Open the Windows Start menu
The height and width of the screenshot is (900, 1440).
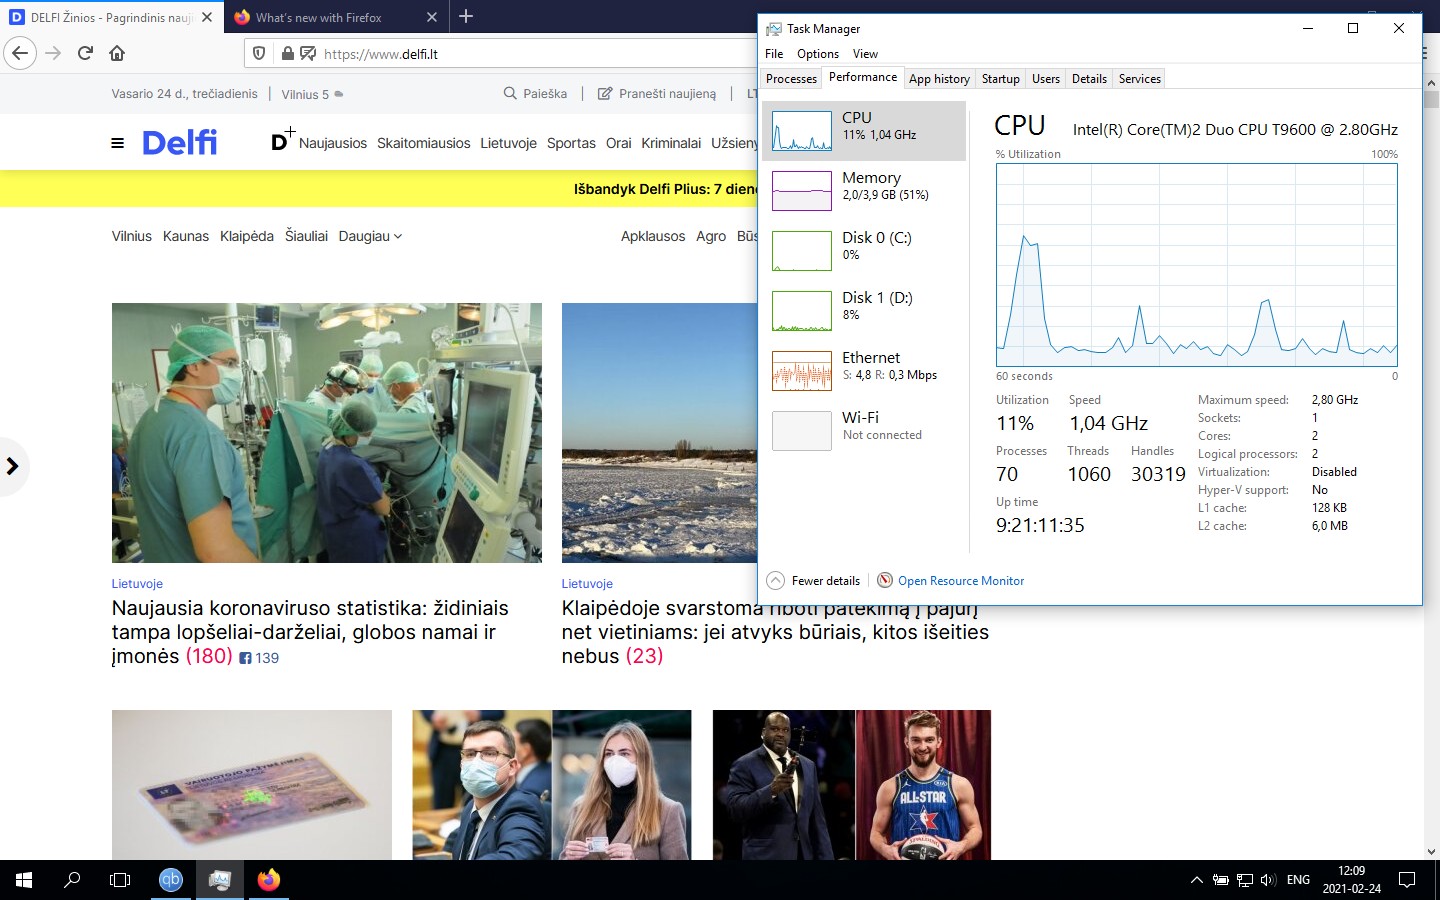(x=24, y=880)
